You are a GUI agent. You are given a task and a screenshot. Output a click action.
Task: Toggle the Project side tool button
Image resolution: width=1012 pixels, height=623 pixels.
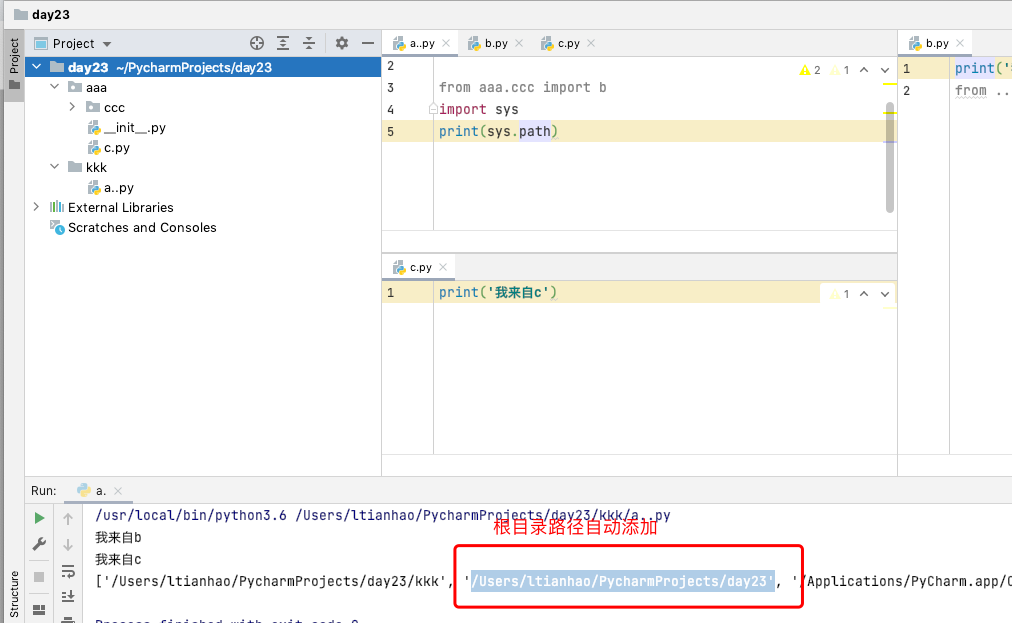coord(14,64)
